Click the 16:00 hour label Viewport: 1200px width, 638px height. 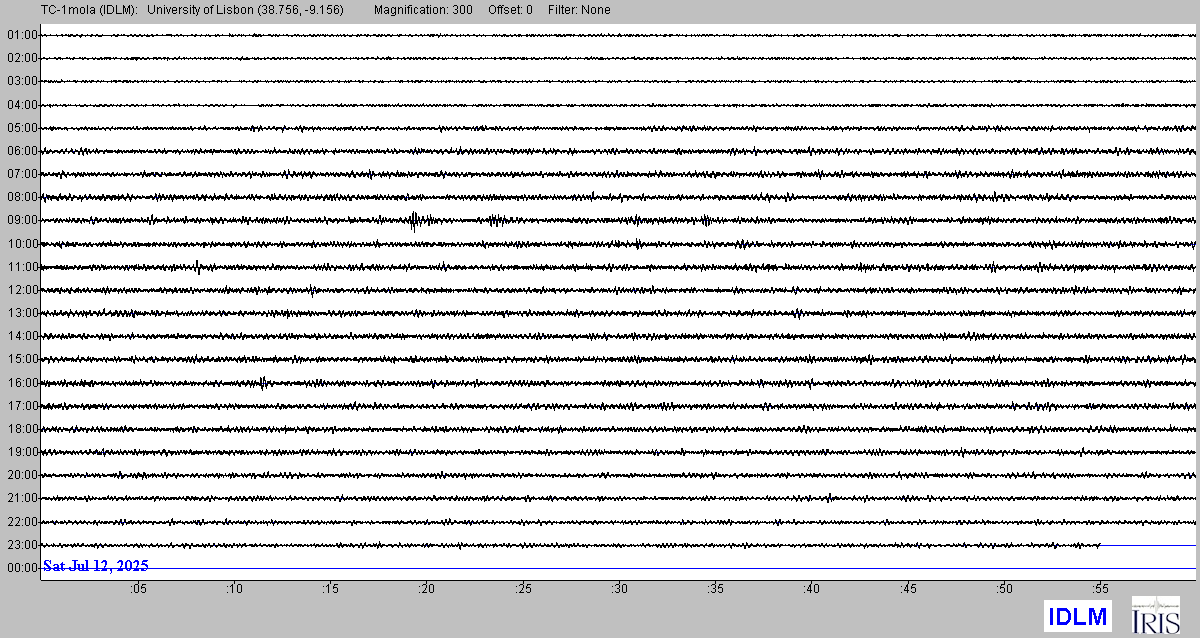coord(22,383)
